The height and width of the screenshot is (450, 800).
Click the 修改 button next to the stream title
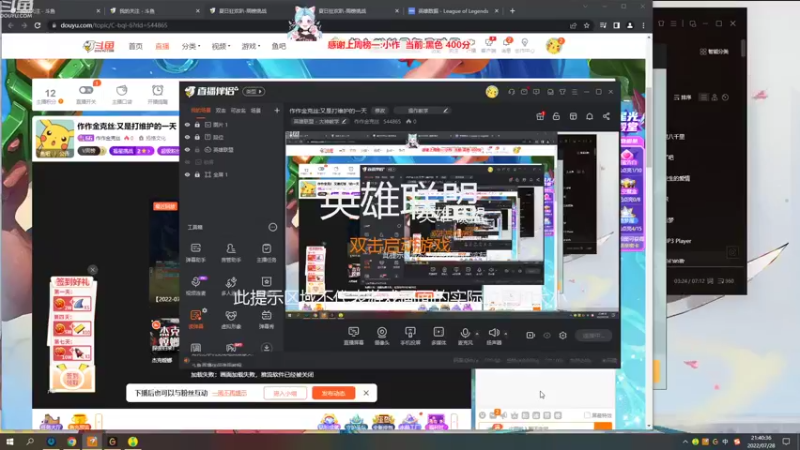(x=380, y=110)
